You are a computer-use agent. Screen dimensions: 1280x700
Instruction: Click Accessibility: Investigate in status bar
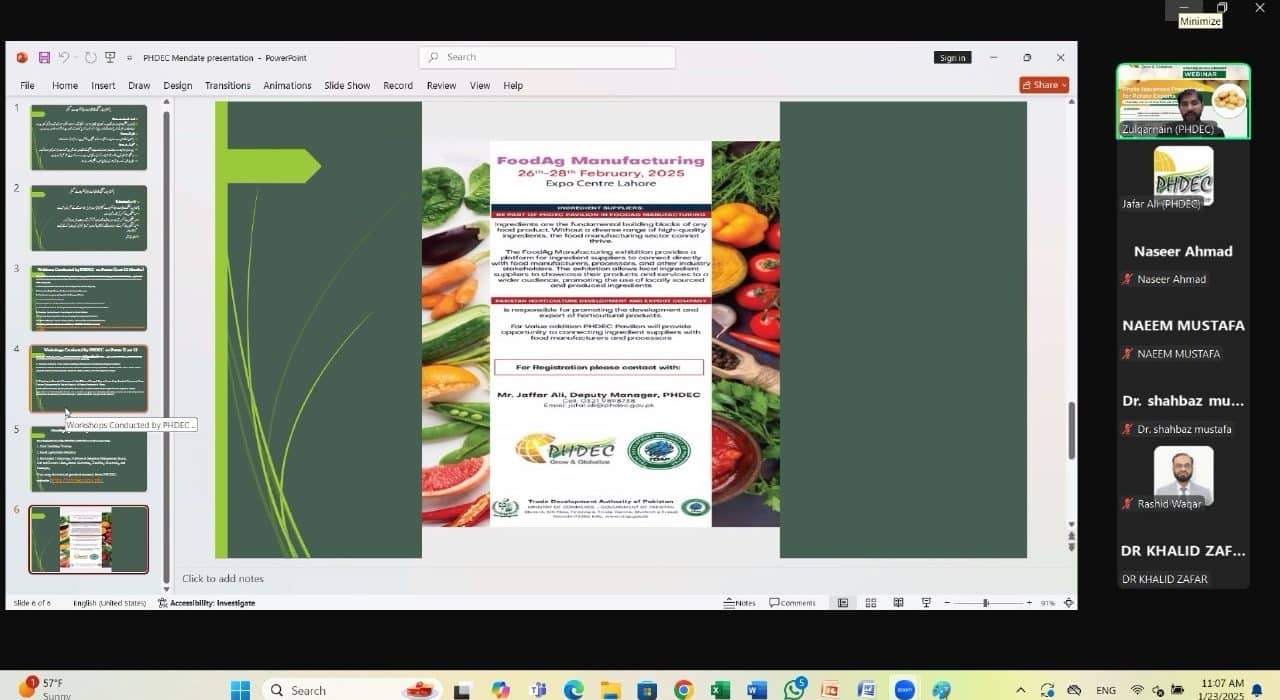click(x=207, y=603)
